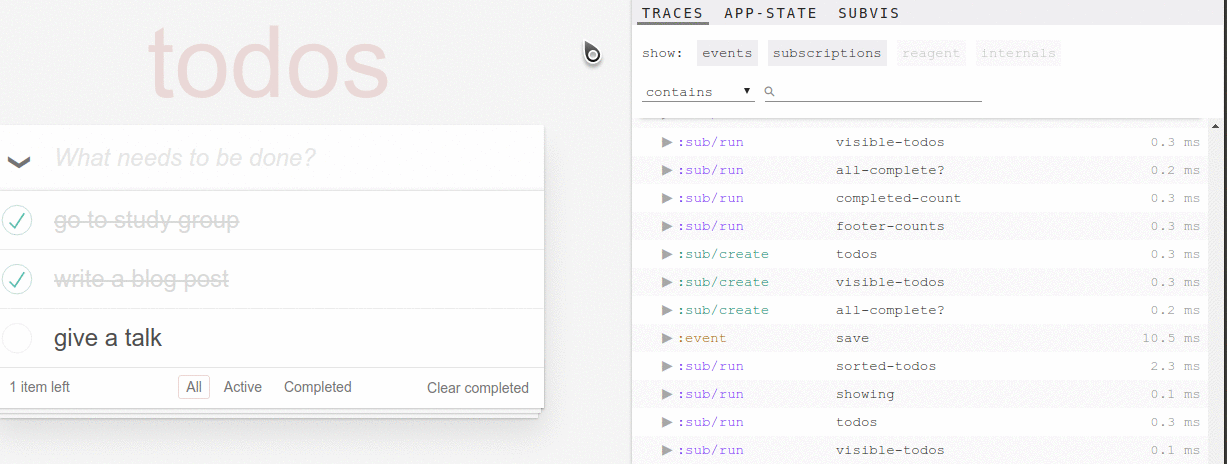Image resolution: width=1227 pixels, height=464 pixels.
Task: Enable the reagent trace filter
Action: coord(931,53)
